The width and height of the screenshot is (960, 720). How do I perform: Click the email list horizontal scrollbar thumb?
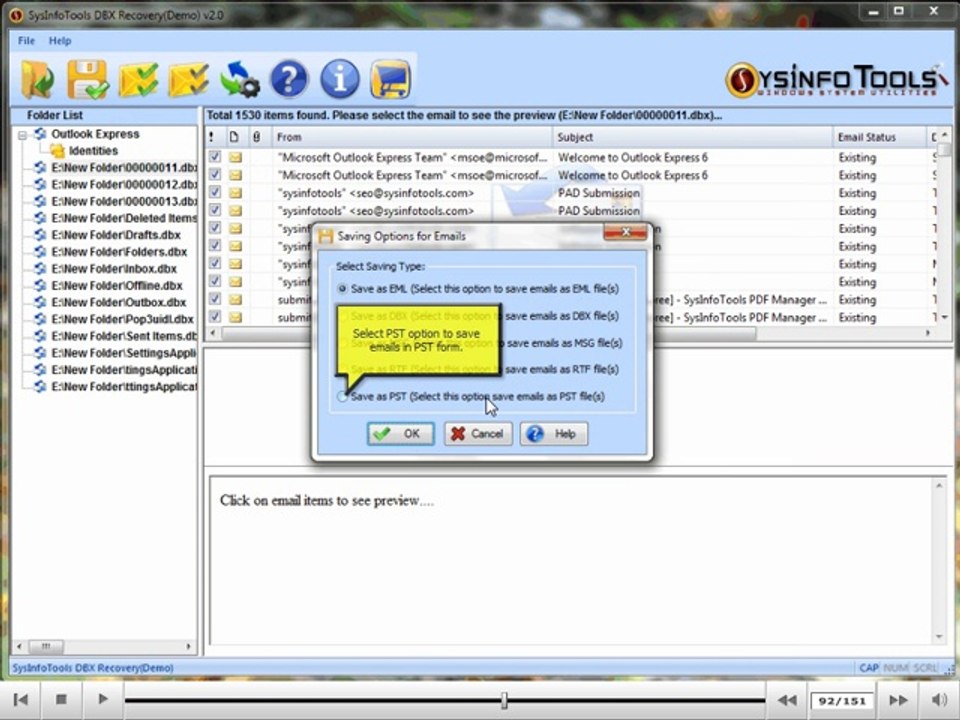(489, 333)
